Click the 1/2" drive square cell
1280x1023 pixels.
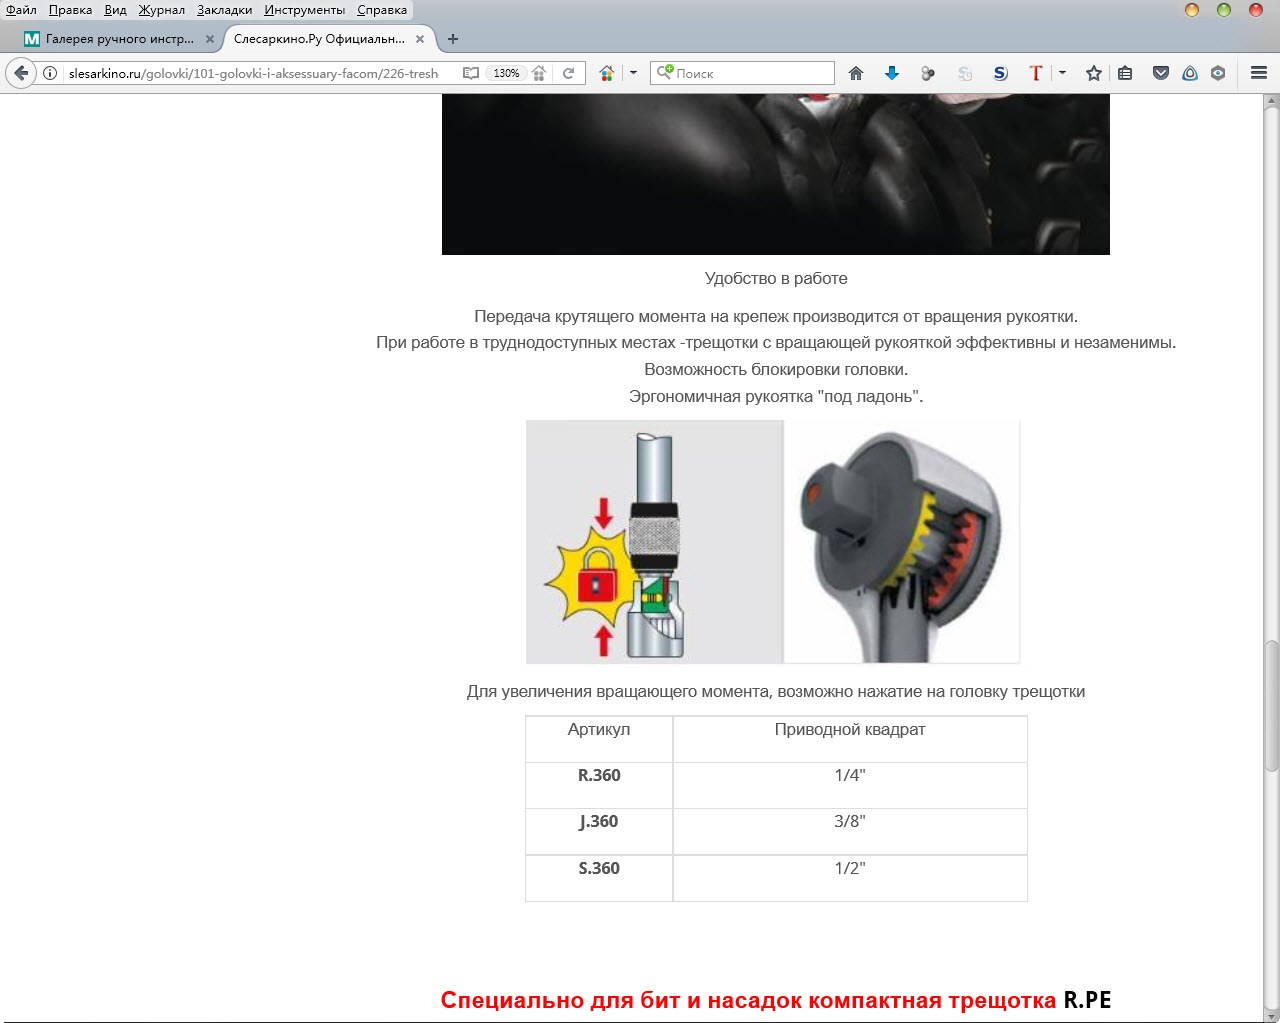tap(850, 878)
